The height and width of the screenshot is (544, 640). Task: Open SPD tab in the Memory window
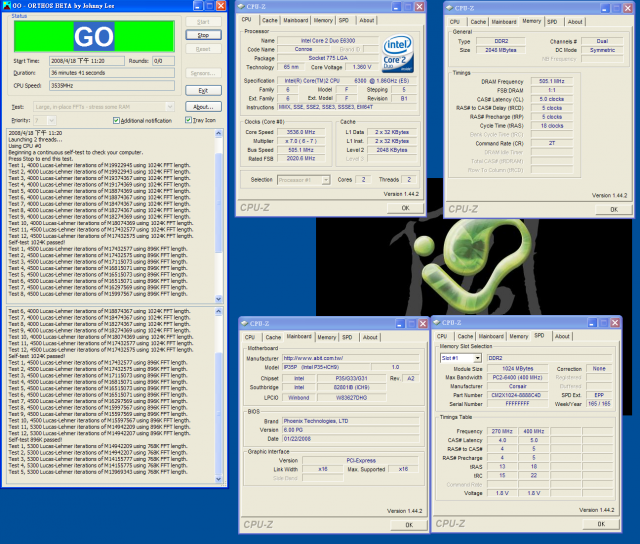[552, 22]
